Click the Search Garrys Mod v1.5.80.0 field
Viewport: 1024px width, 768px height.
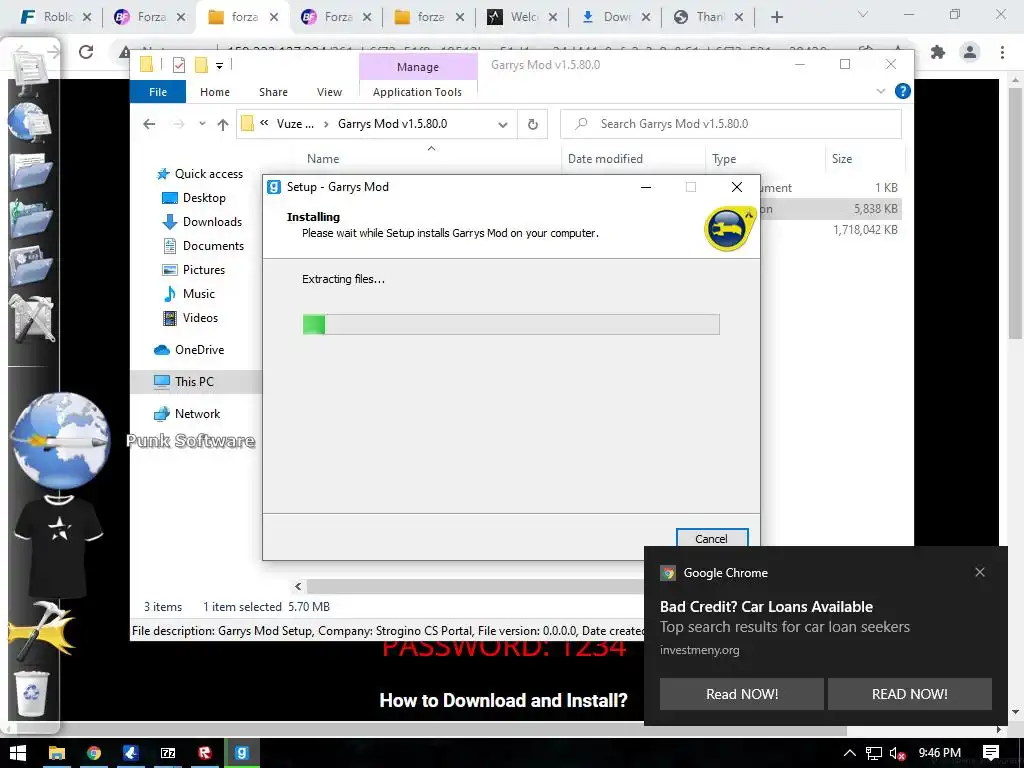click(731, 123)
